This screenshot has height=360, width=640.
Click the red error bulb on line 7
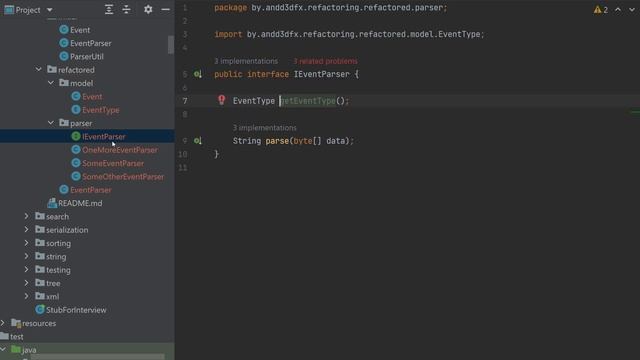pyautogui.click(x=221, y=100)
